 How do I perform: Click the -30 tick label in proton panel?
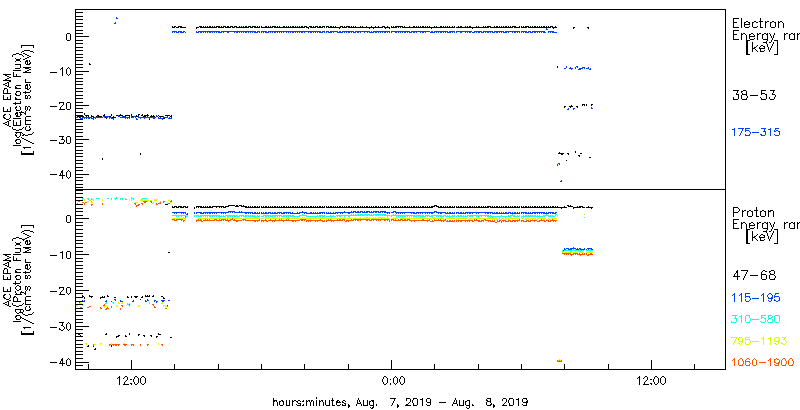(x=60, y=326)
